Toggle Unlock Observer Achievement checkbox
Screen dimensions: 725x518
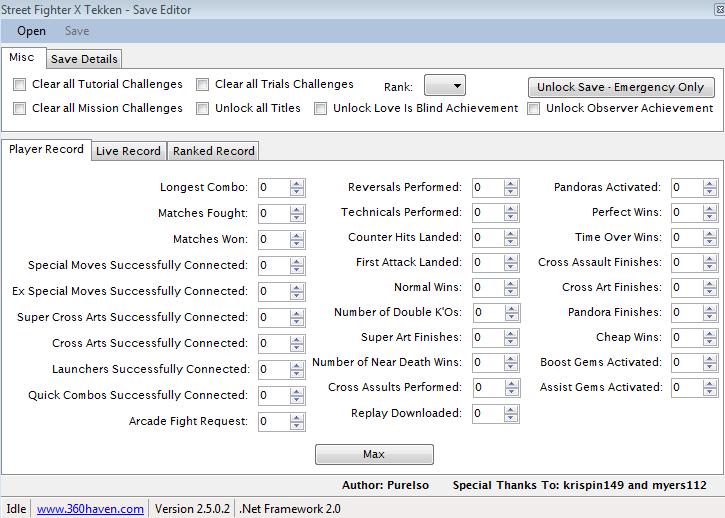(534, 109)
